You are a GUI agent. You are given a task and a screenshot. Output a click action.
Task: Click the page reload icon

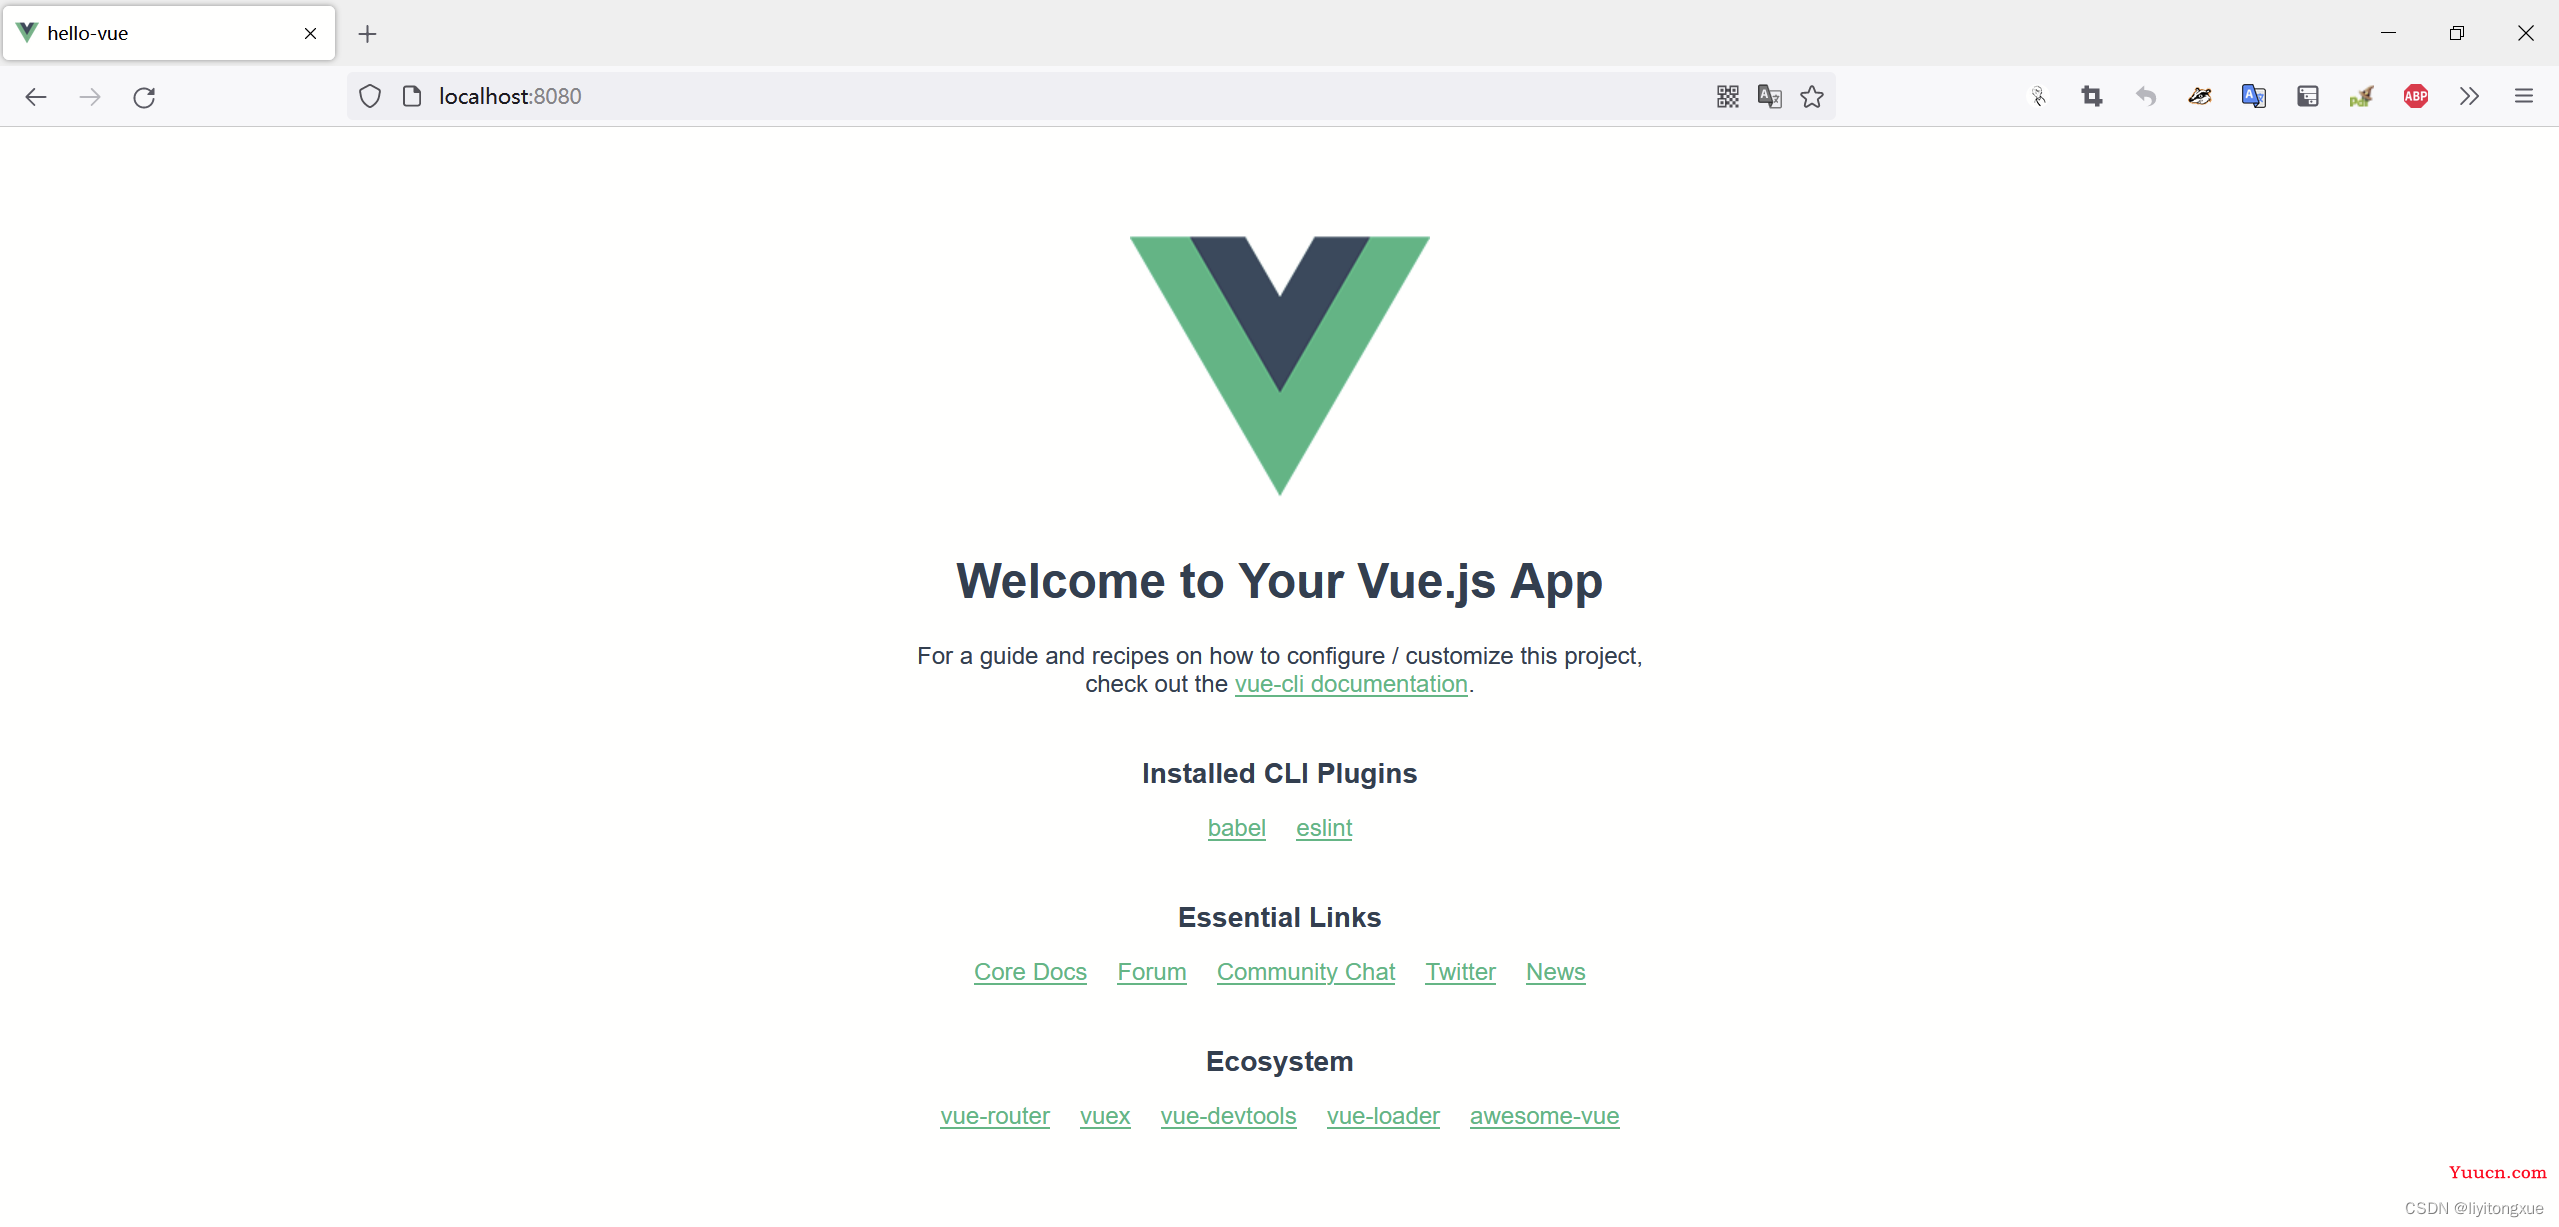coord(145,95)
